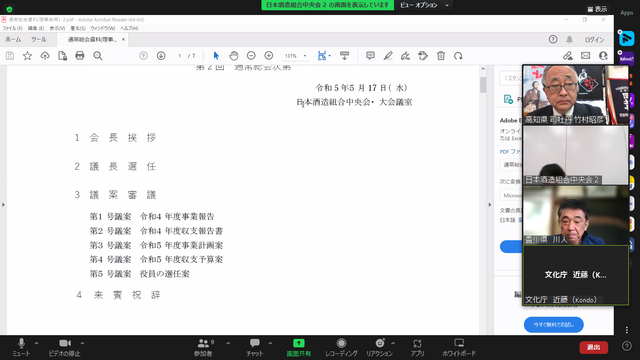
Task: Start Zoom recording
Action: point(341,347)
